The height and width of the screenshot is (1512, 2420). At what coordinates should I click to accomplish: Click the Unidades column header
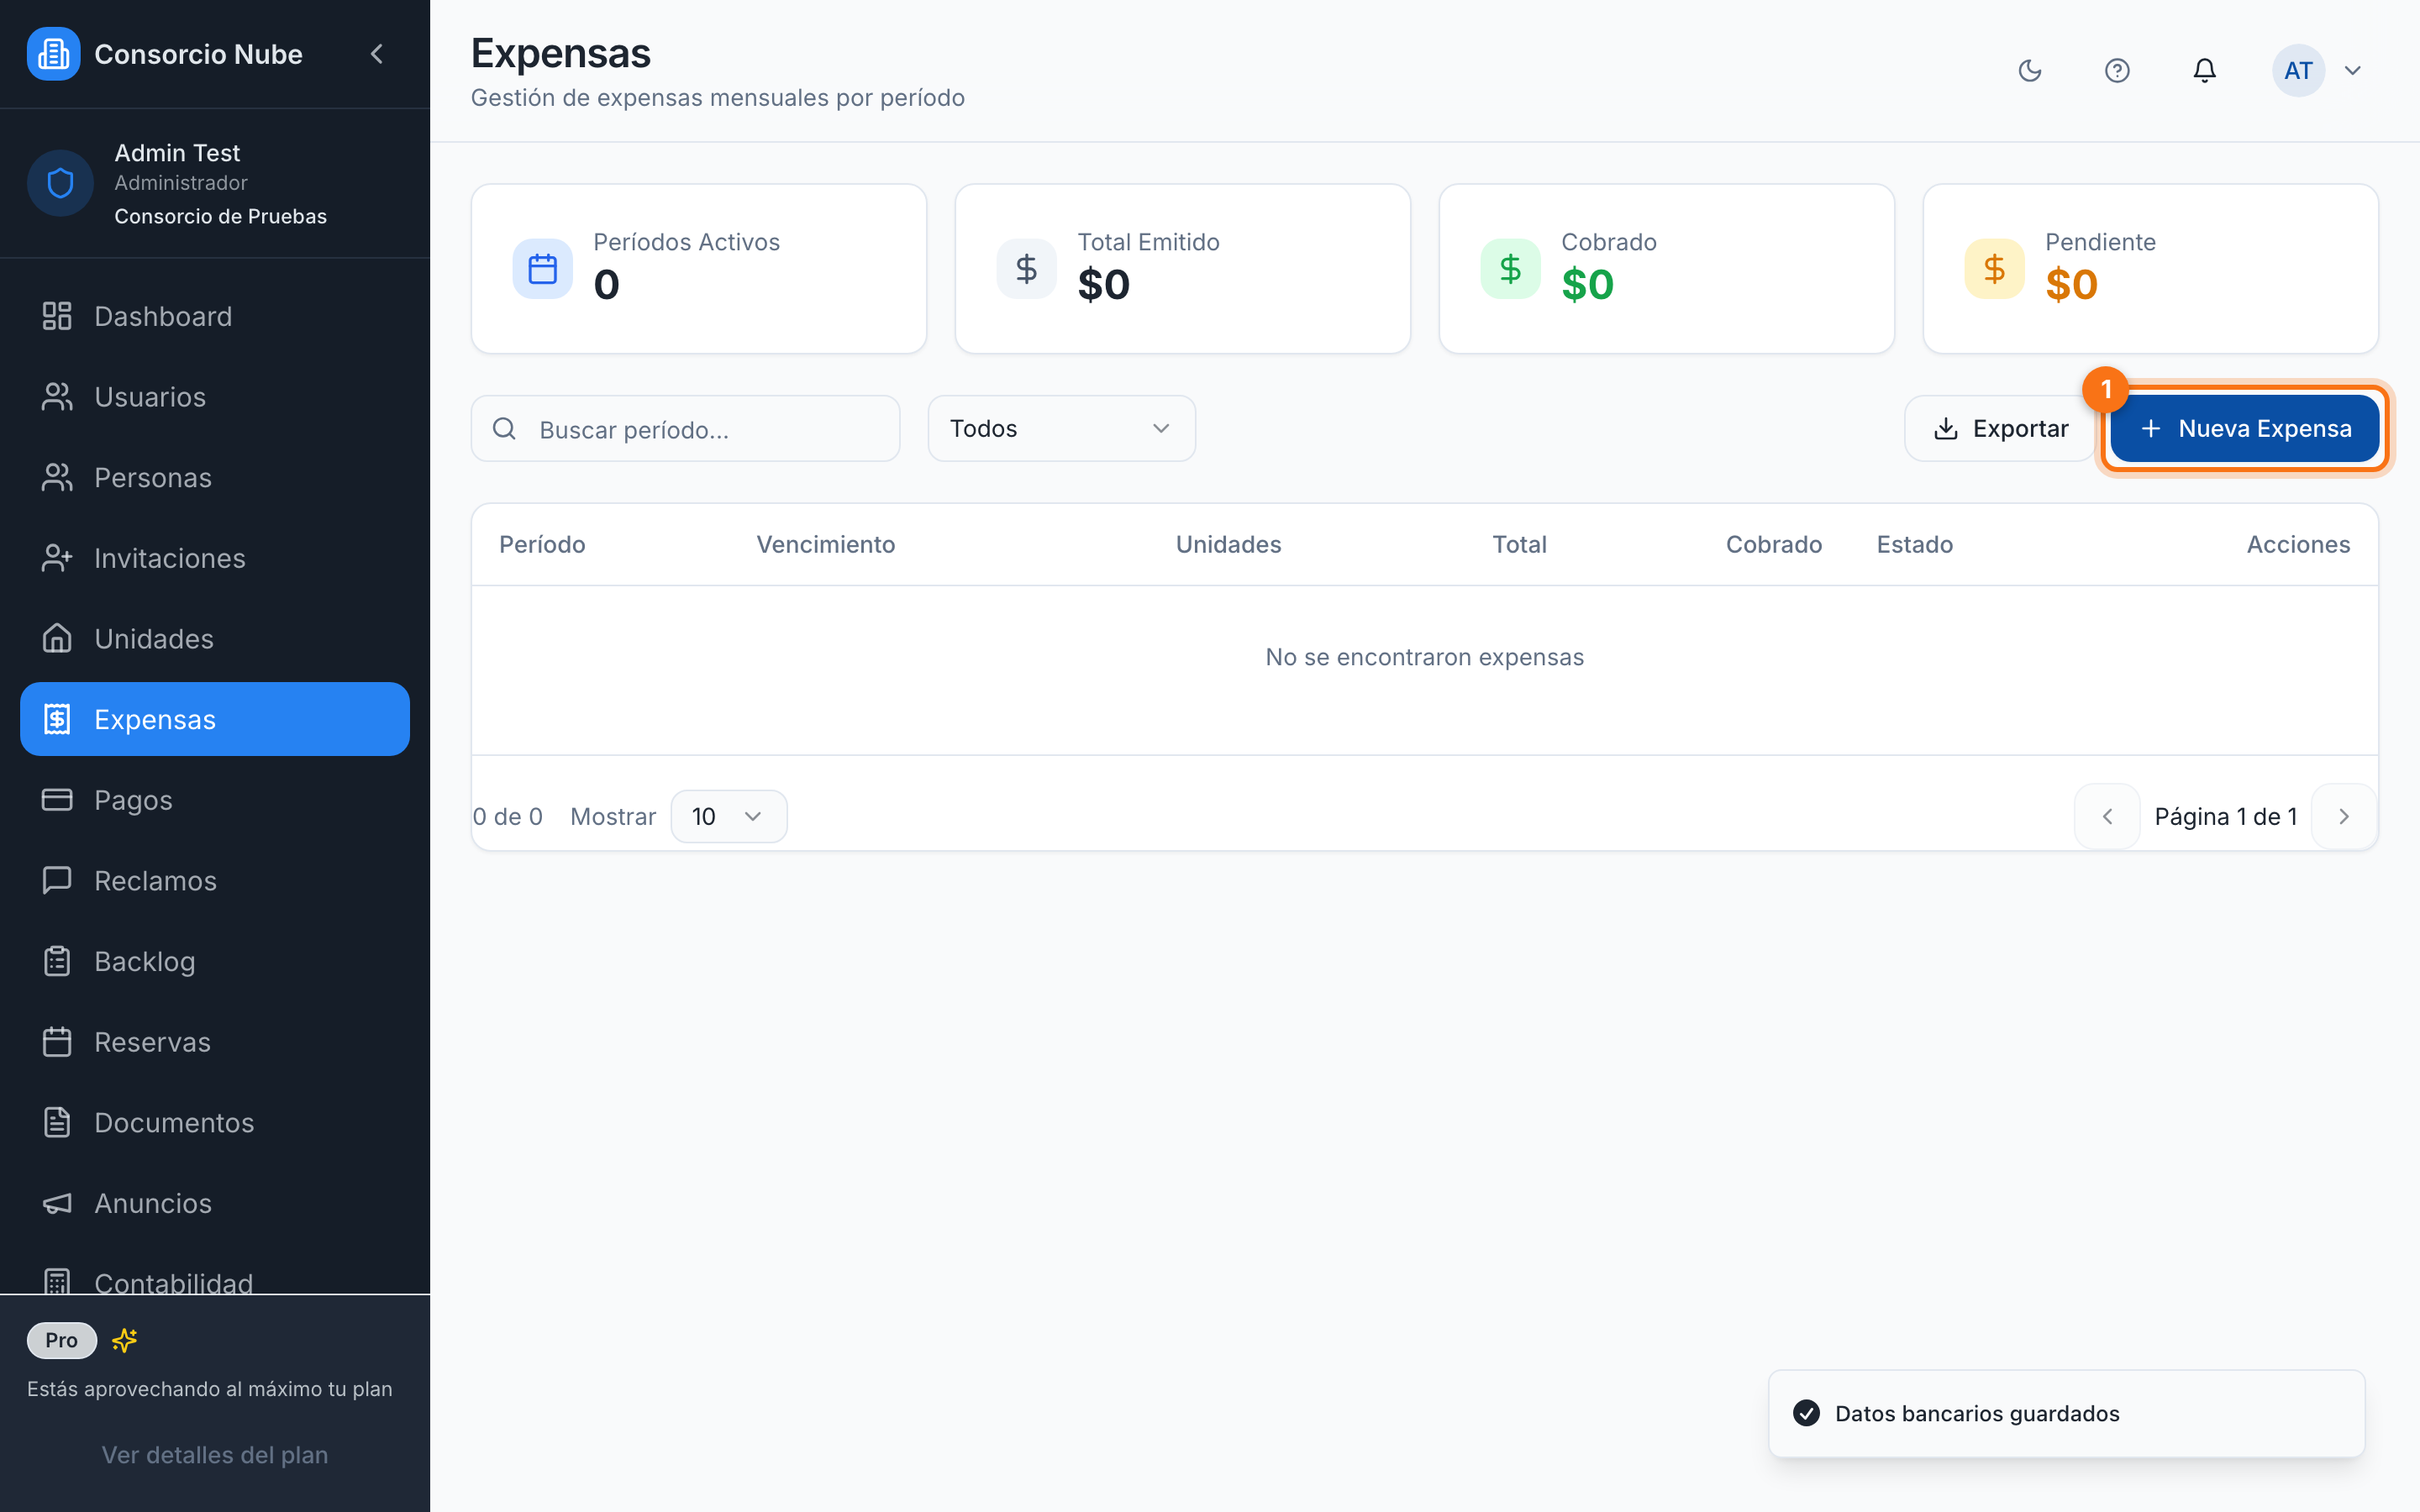(x=1228, y=545)
